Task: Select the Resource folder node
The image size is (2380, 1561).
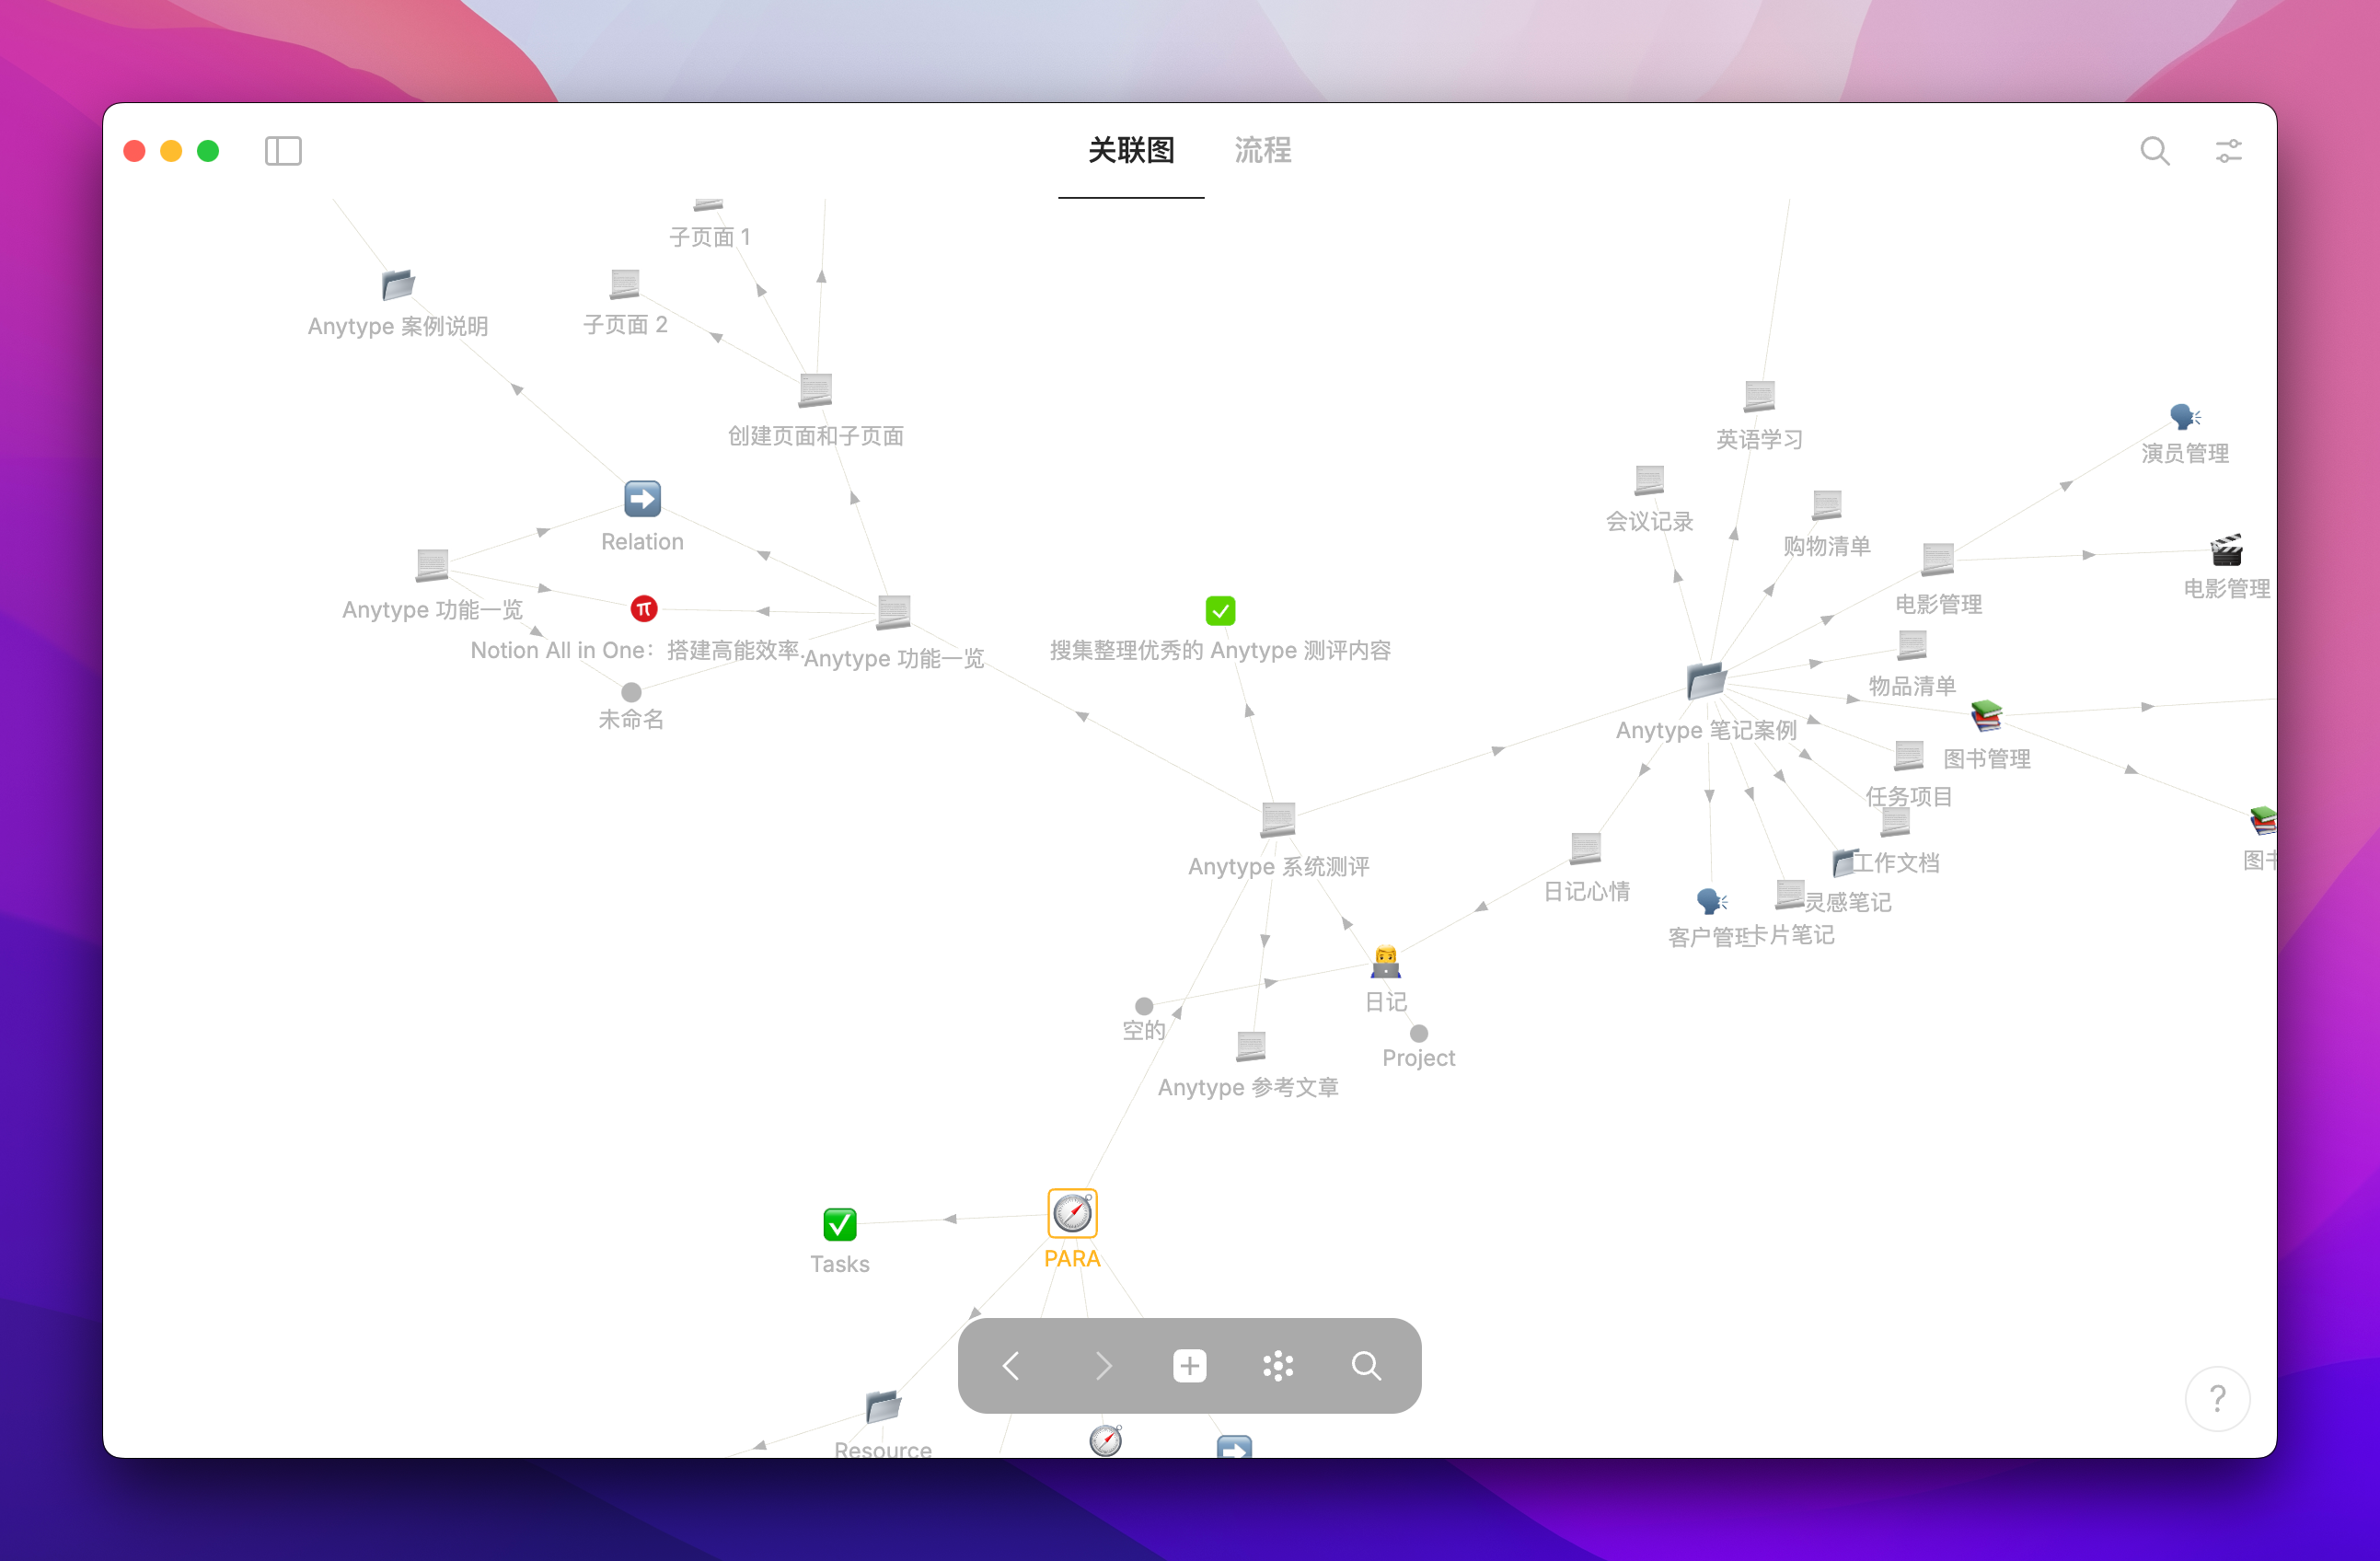Action: (883, 1407)
